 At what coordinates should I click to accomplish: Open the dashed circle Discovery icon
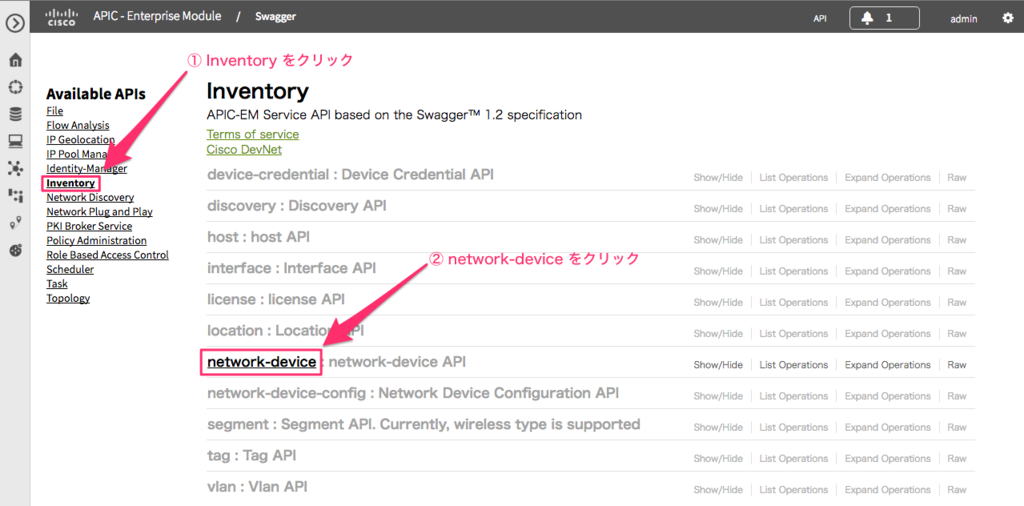pyautogui.click(x=16, y=87)
